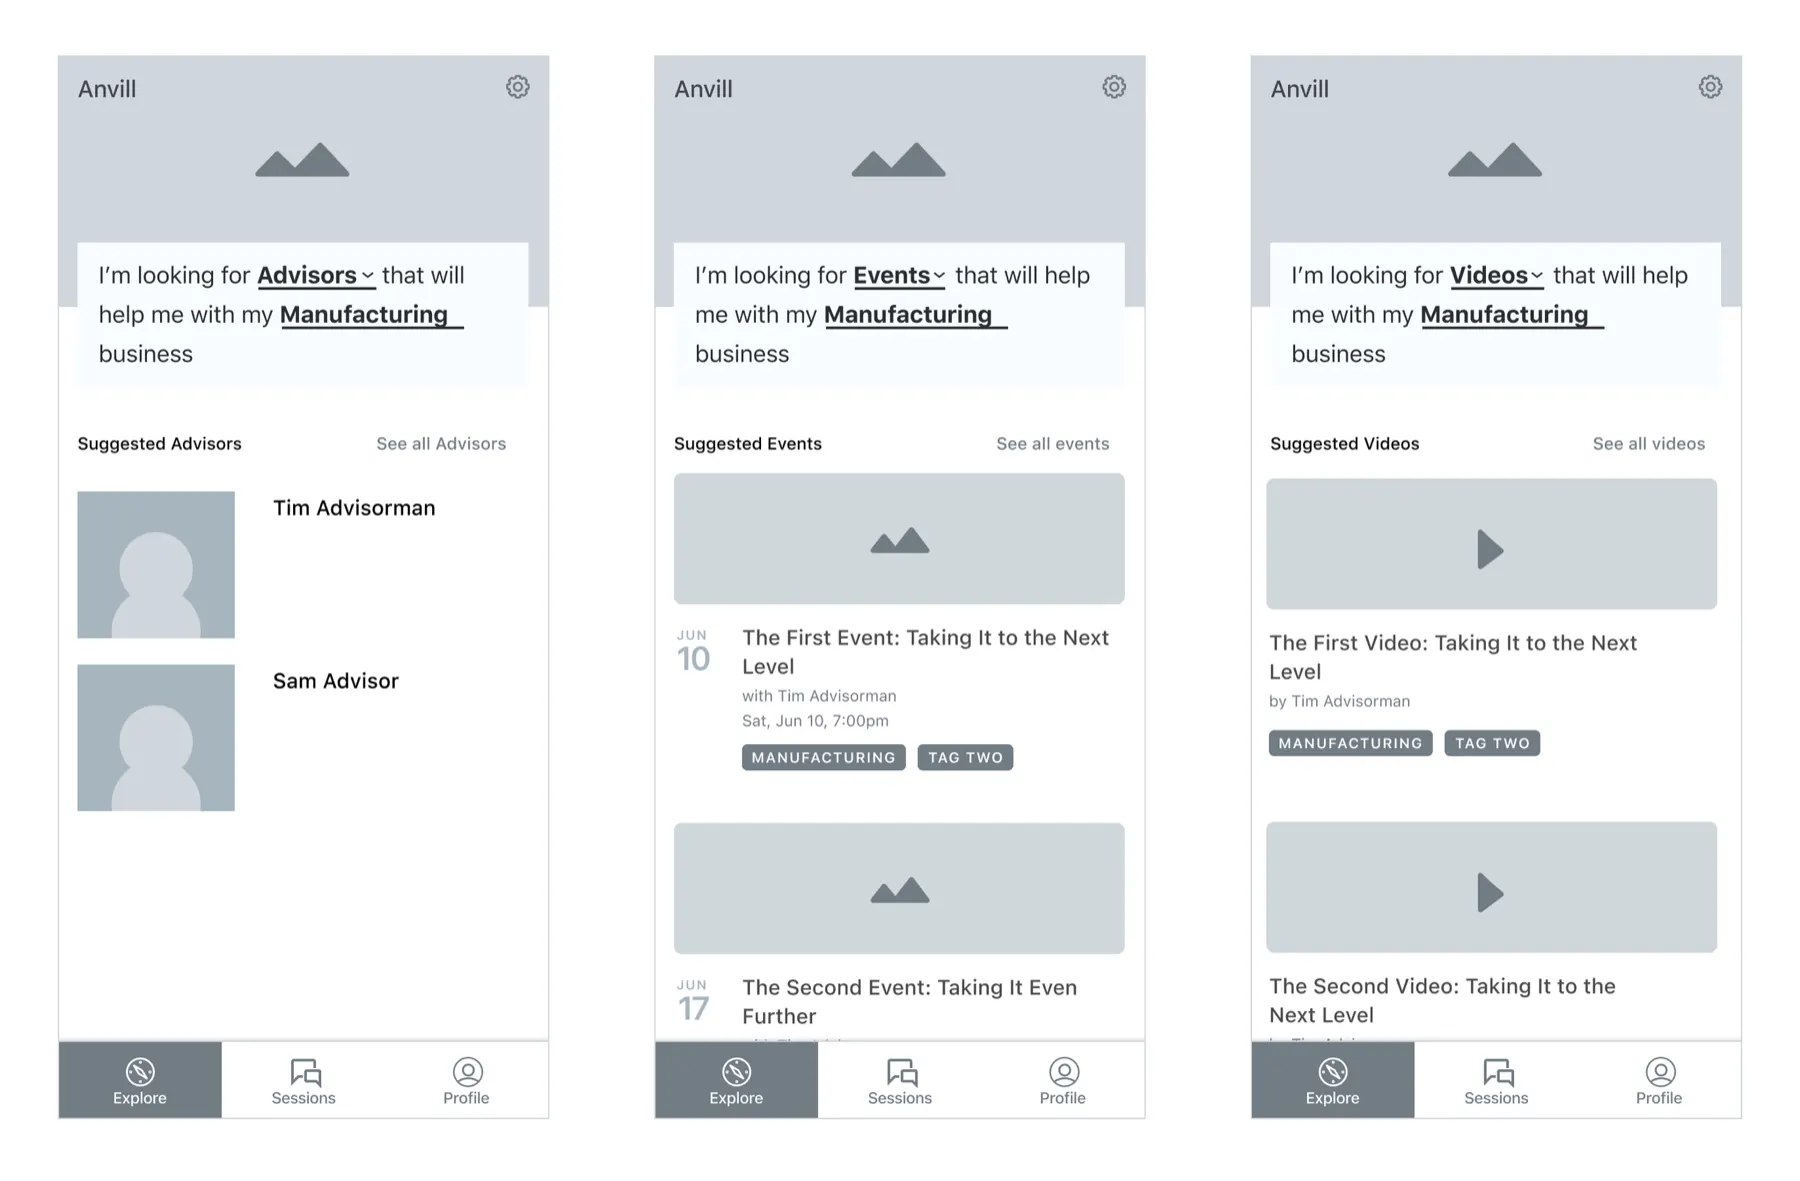The image size is (1800, 1181).
Task: Open Tim Advisorman's profile photo
Action: 156,564
